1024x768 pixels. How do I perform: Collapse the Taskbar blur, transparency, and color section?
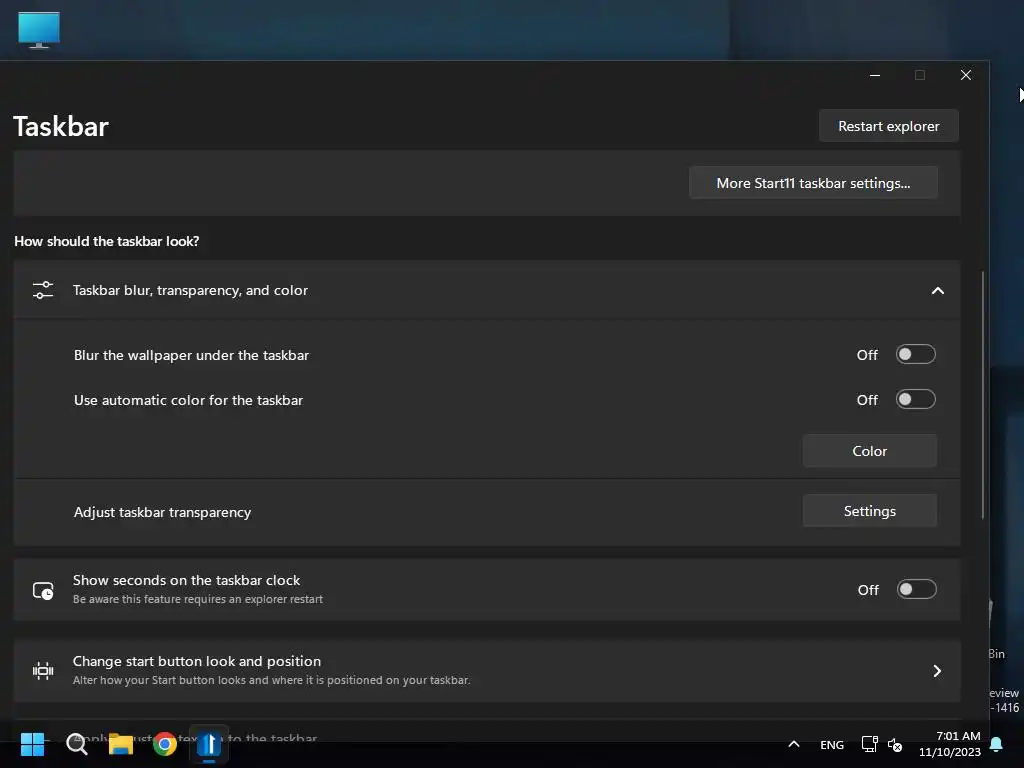point(937,291)
